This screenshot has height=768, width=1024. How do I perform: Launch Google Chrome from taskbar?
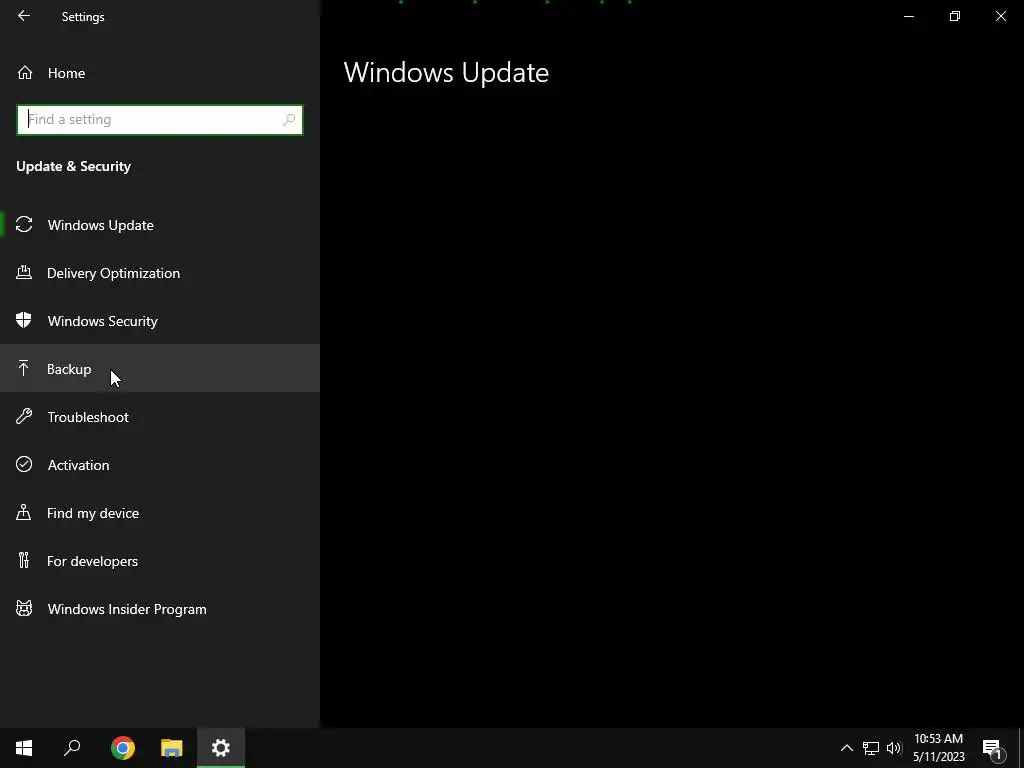(123, 748)
